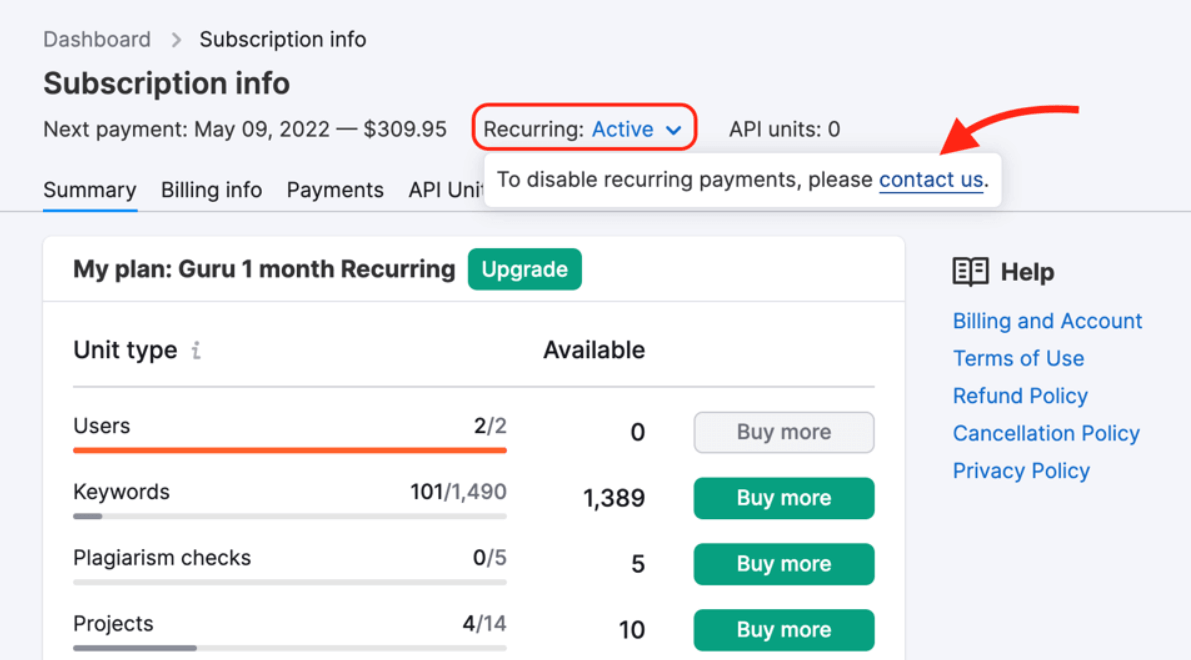Screen dimensions: 1191x660
Task: Buy more Projects
Action: [x=783, y=630]
